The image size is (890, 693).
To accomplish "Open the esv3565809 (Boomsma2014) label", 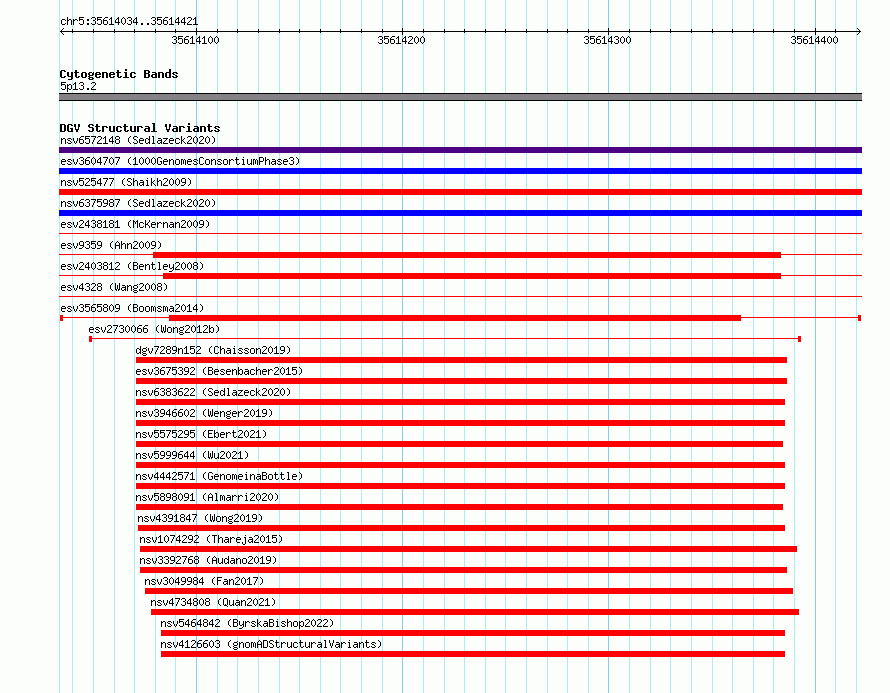I will 132,308.
